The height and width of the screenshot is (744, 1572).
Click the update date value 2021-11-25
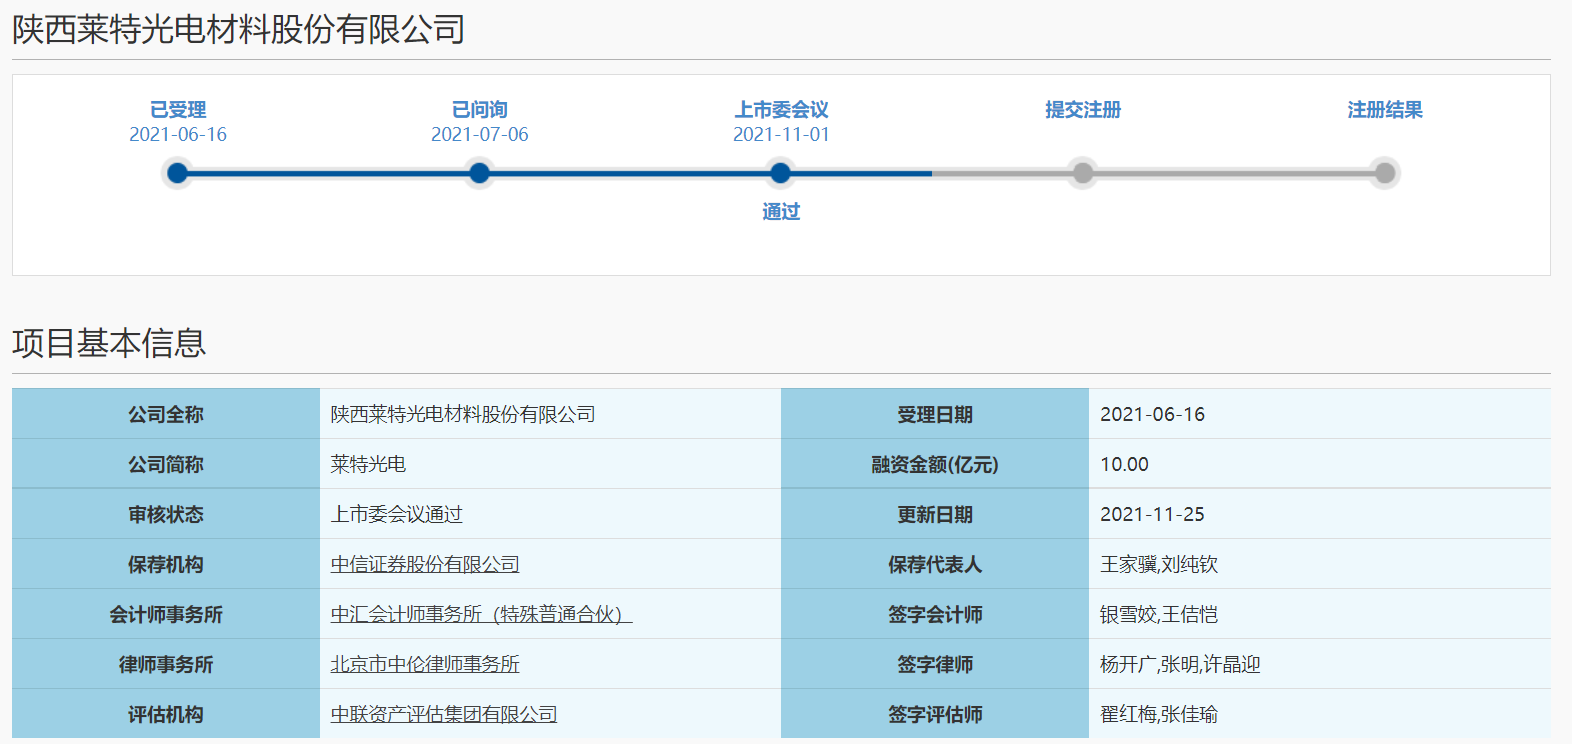point(1152,514)
